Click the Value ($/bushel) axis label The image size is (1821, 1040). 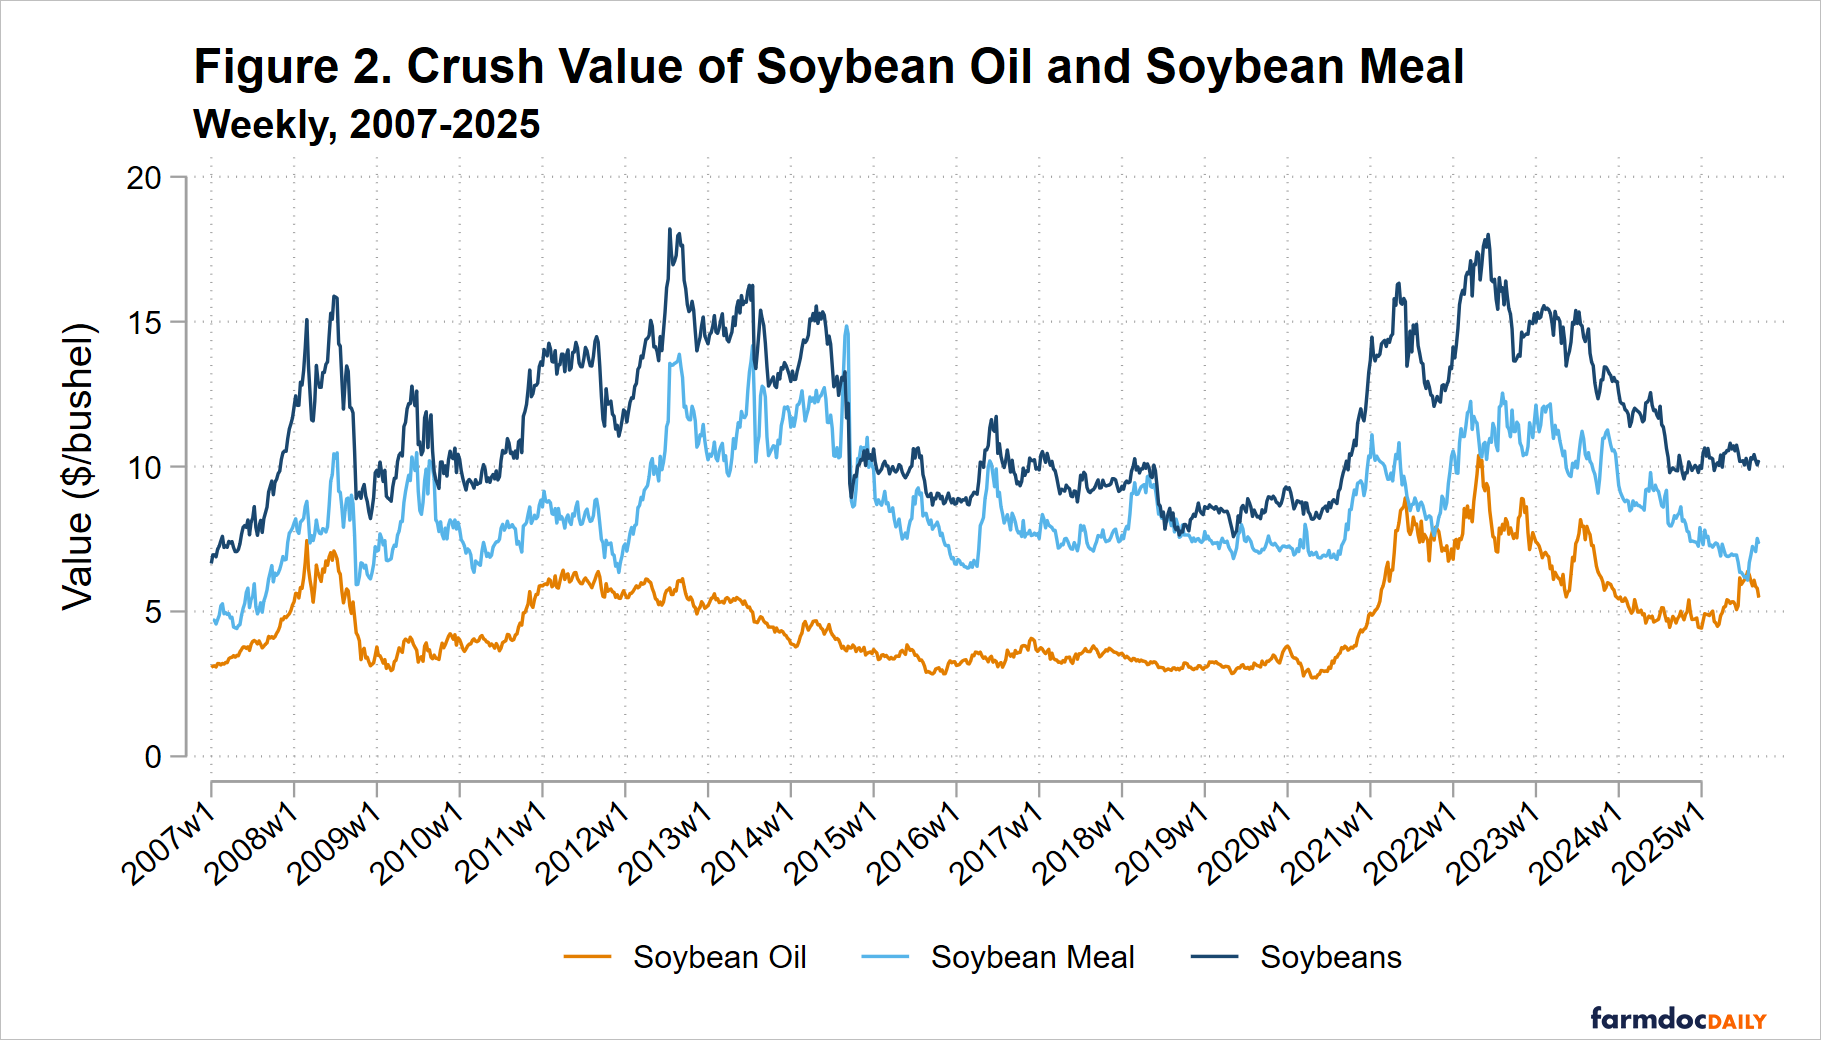(78, 466)
